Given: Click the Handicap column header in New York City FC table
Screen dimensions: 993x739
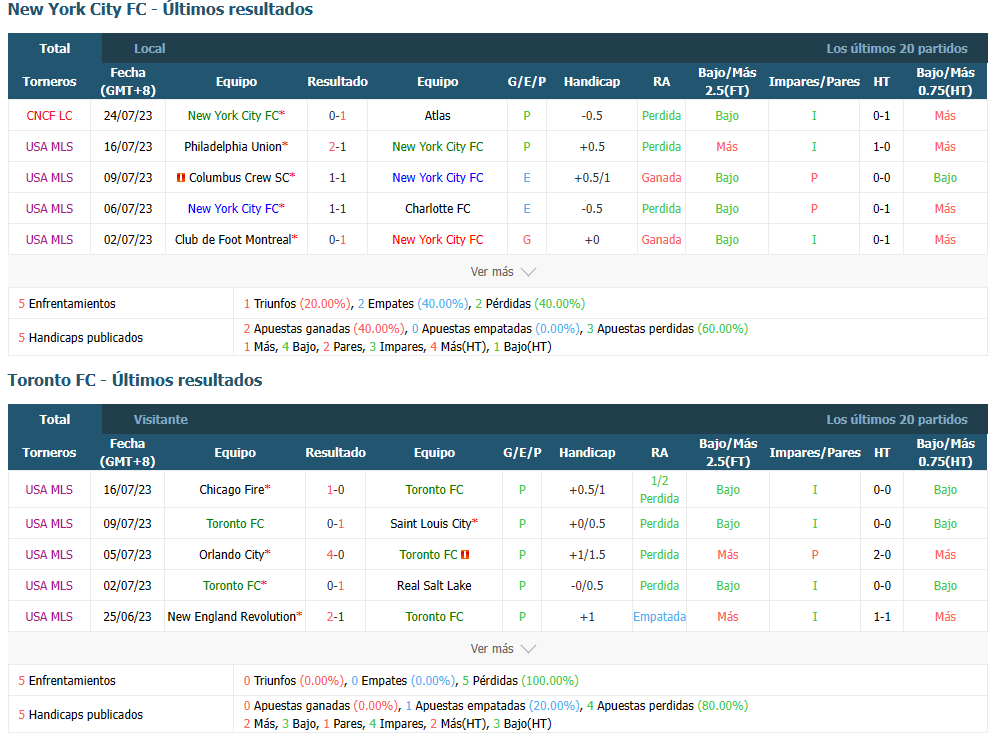Looking at the screenshot, I should tap(592, 82).
